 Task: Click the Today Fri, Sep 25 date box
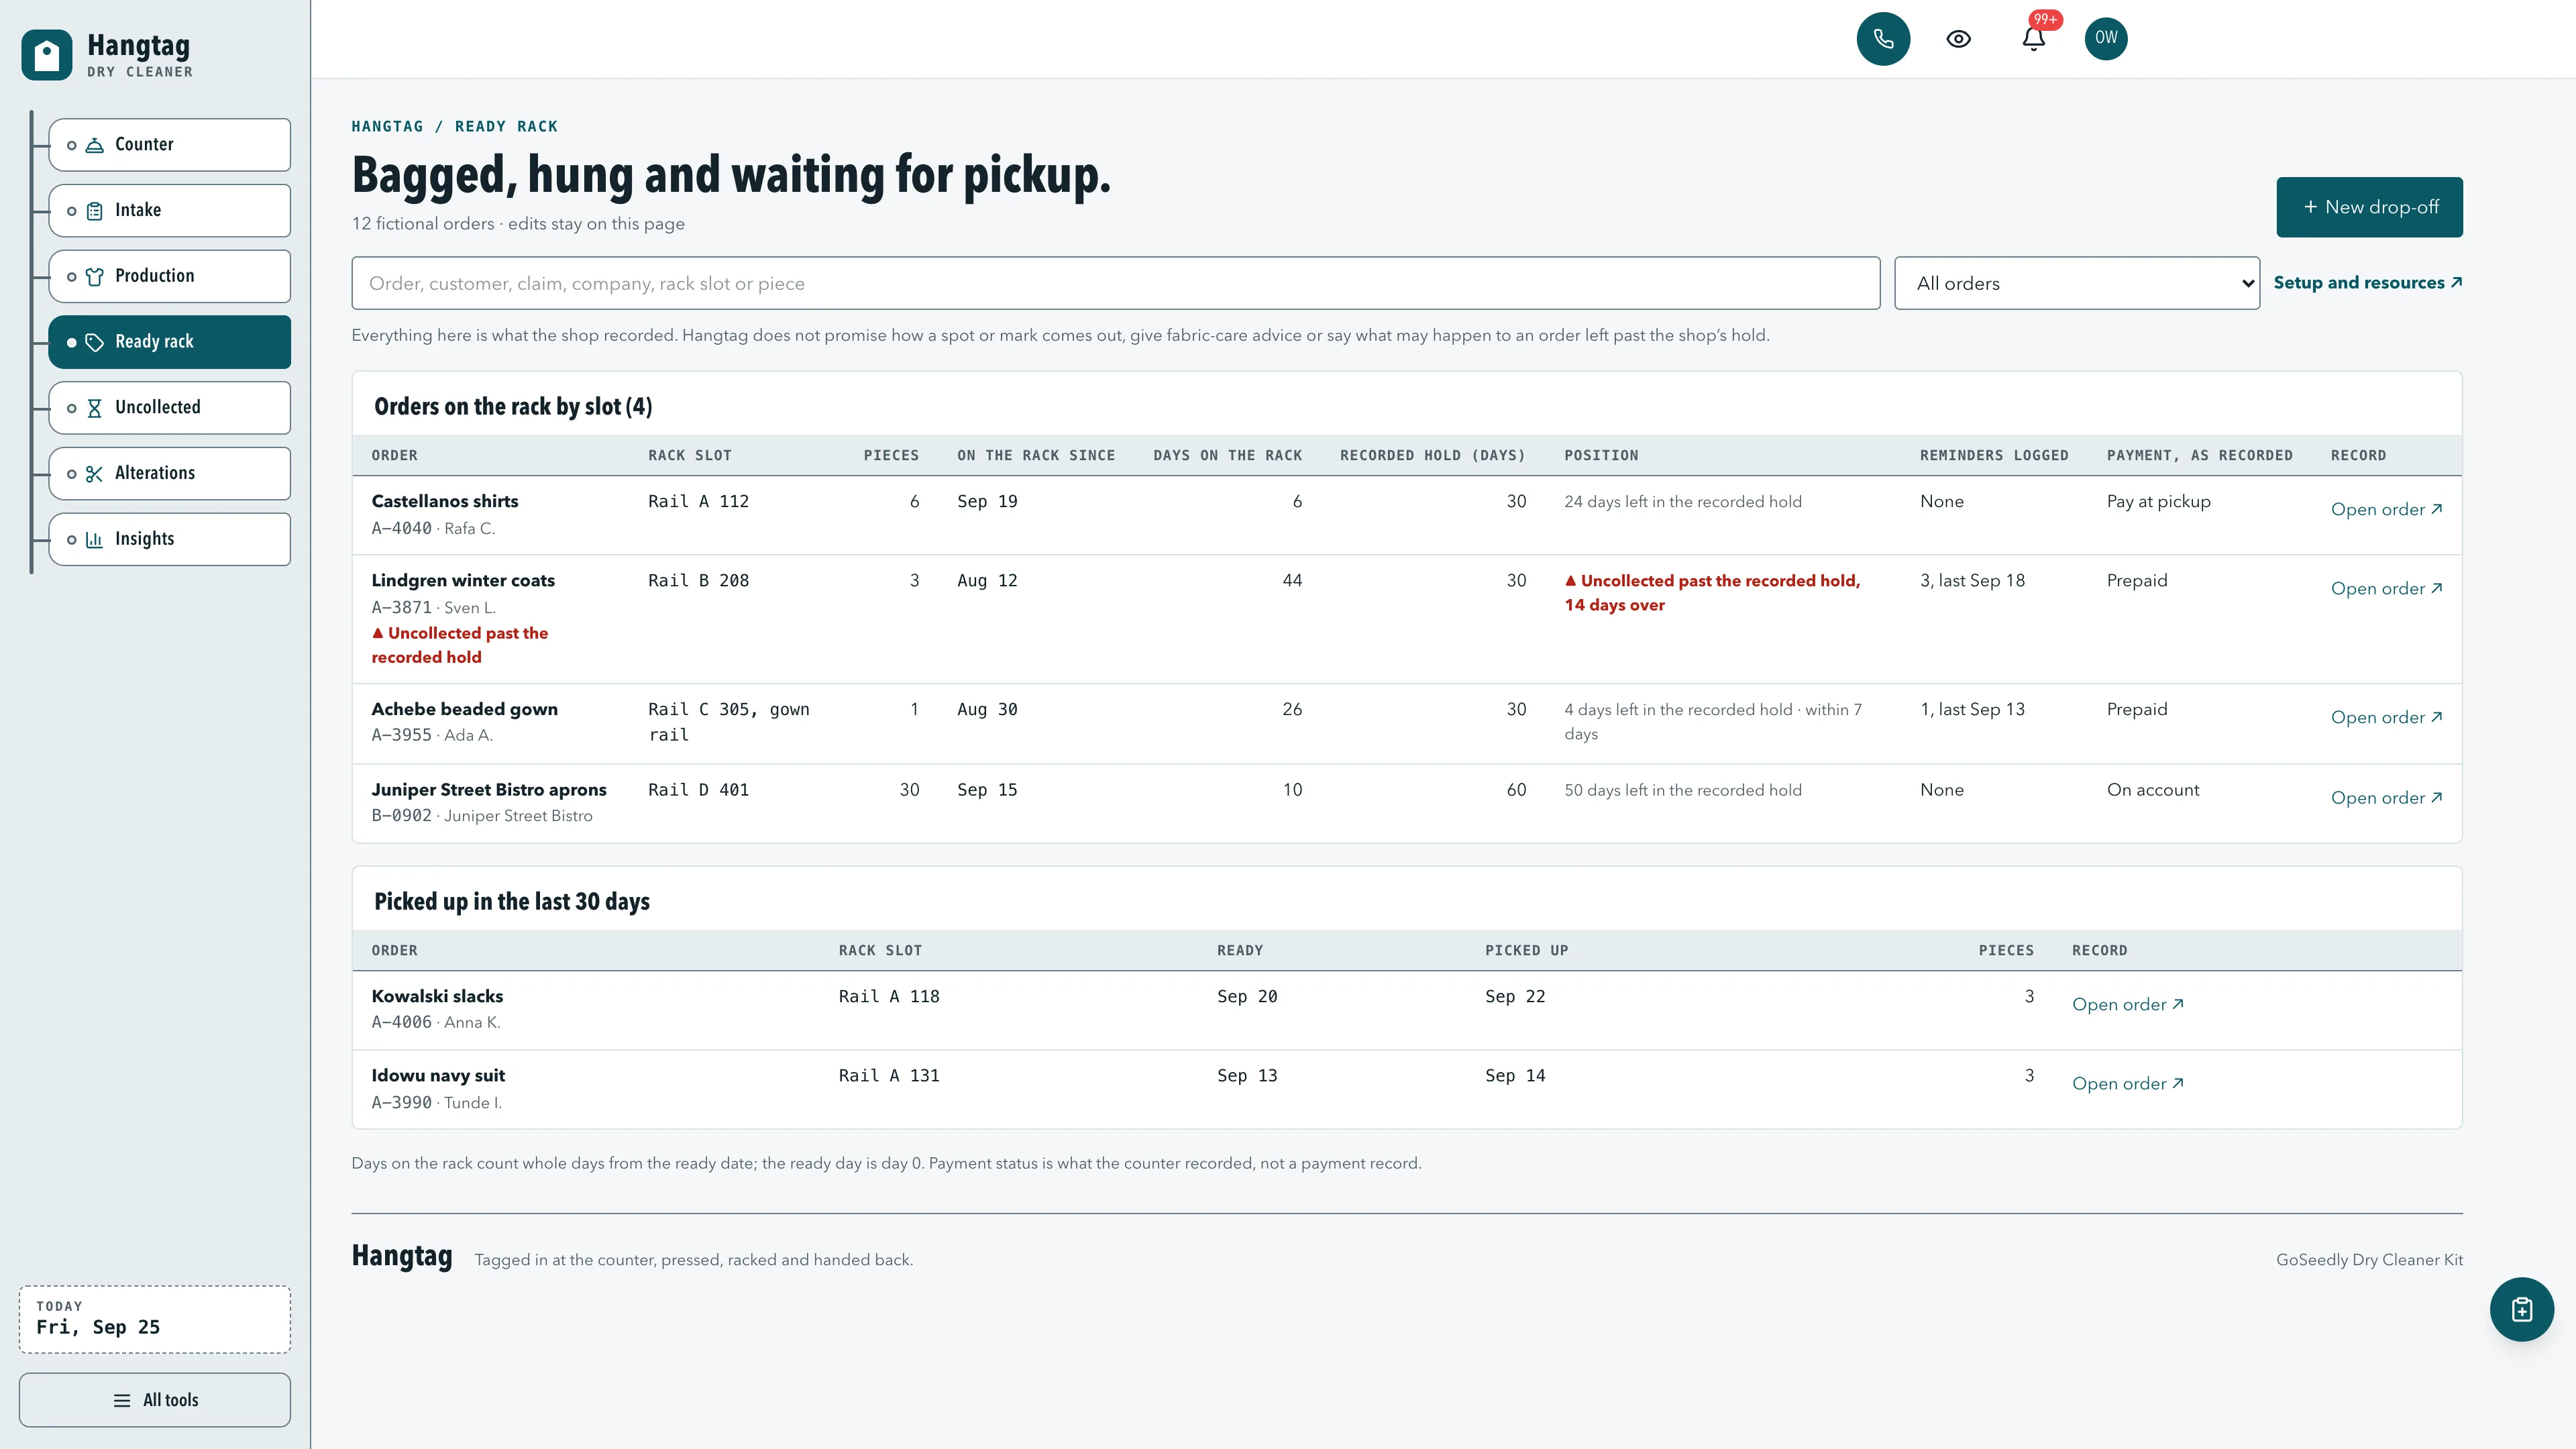155,1319
